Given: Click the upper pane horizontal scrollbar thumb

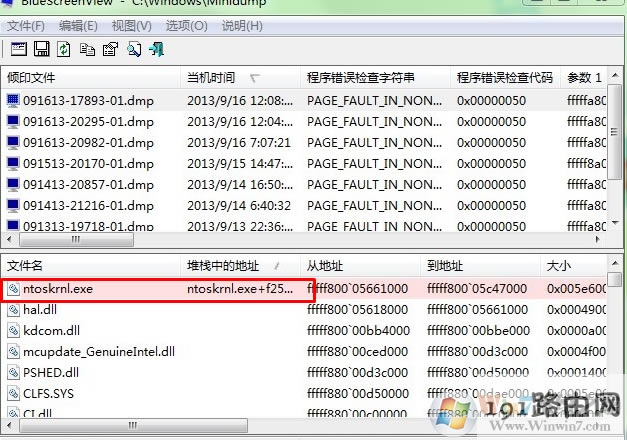Looking at the screenshot, I should [76, 239].
